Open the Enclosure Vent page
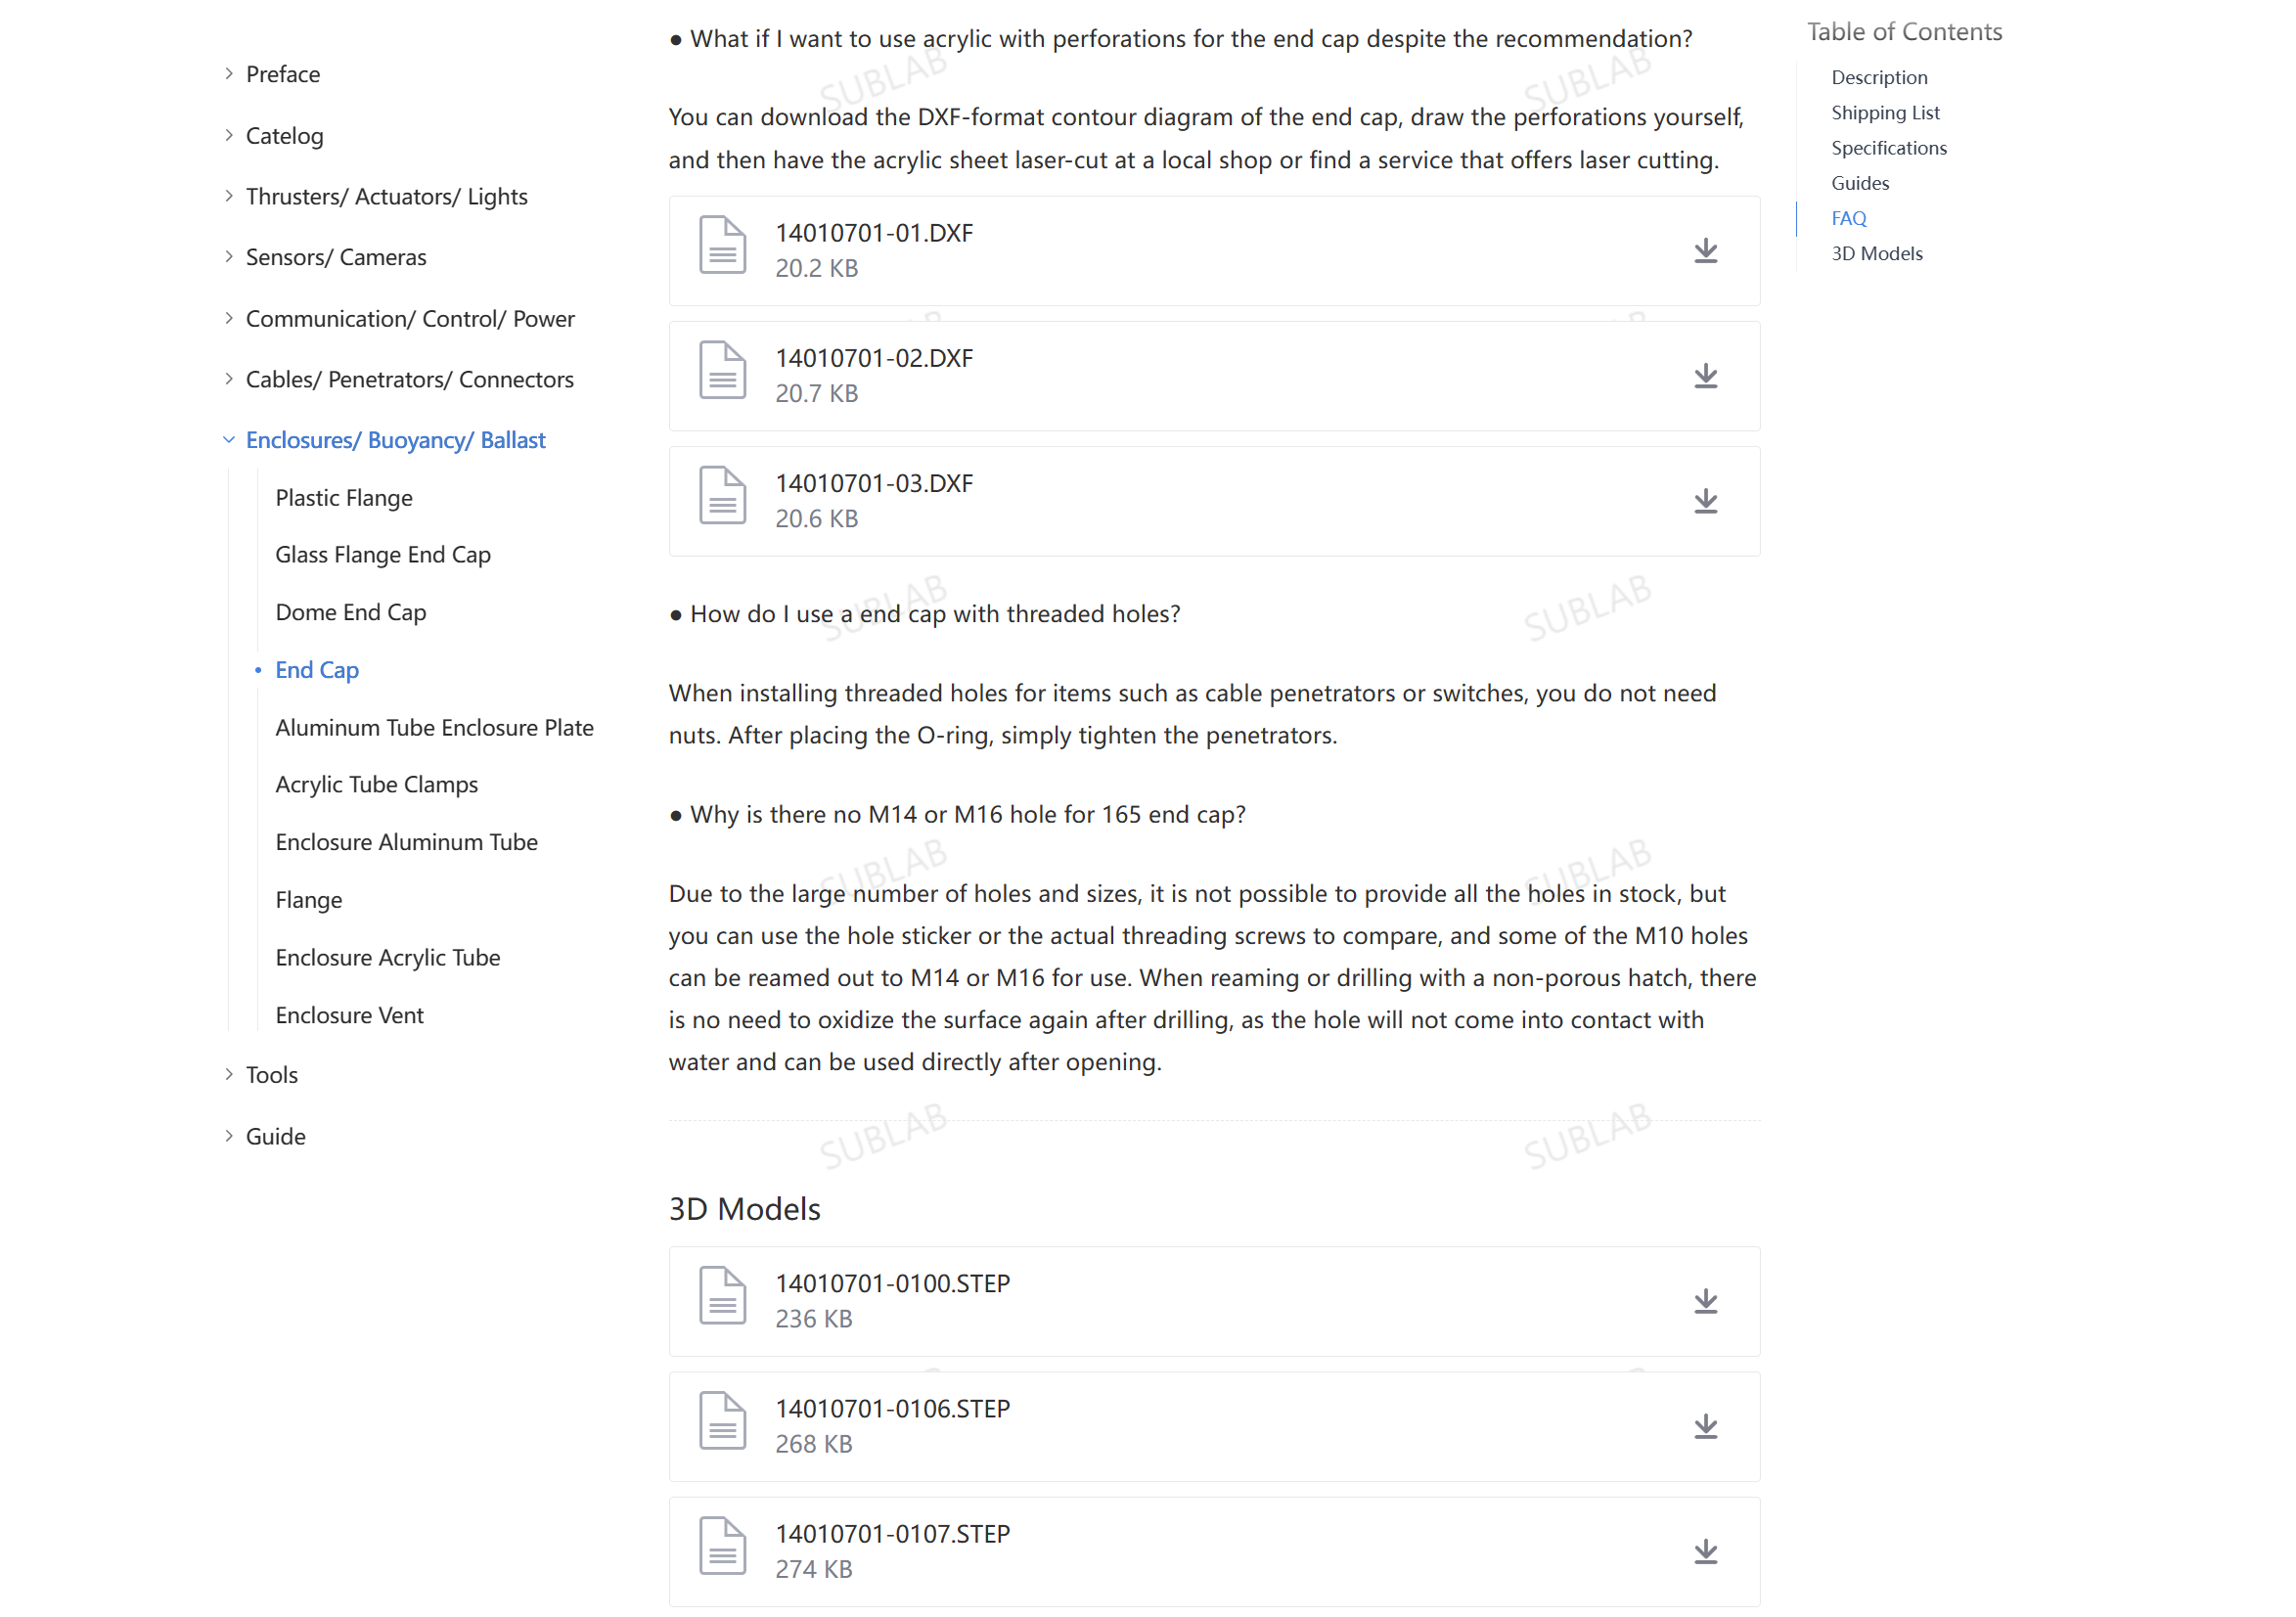 click(x=350, y=1015)
